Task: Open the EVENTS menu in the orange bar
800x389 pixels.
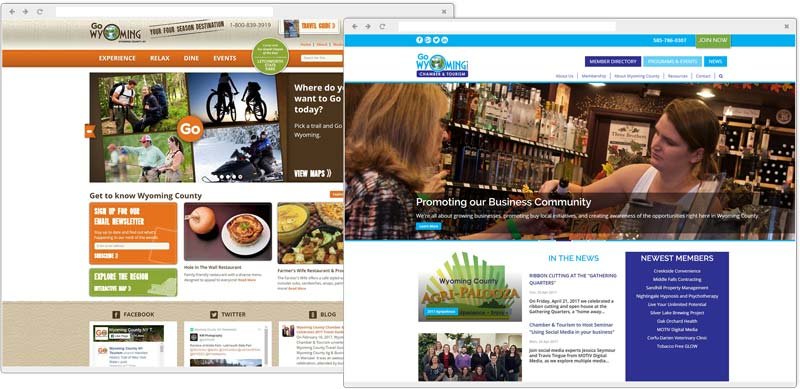Action: (224, 58)
